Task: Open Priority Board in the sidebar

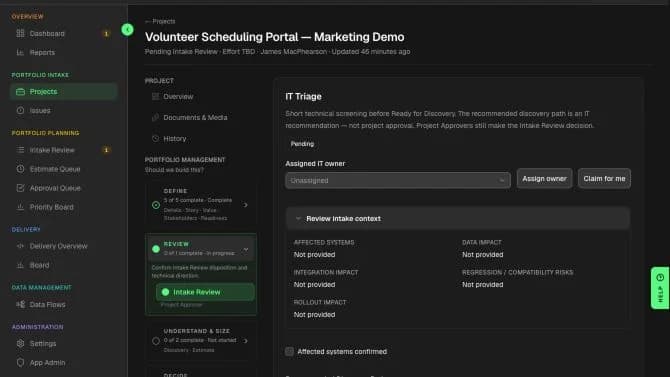Action: (x=63, y=207)
